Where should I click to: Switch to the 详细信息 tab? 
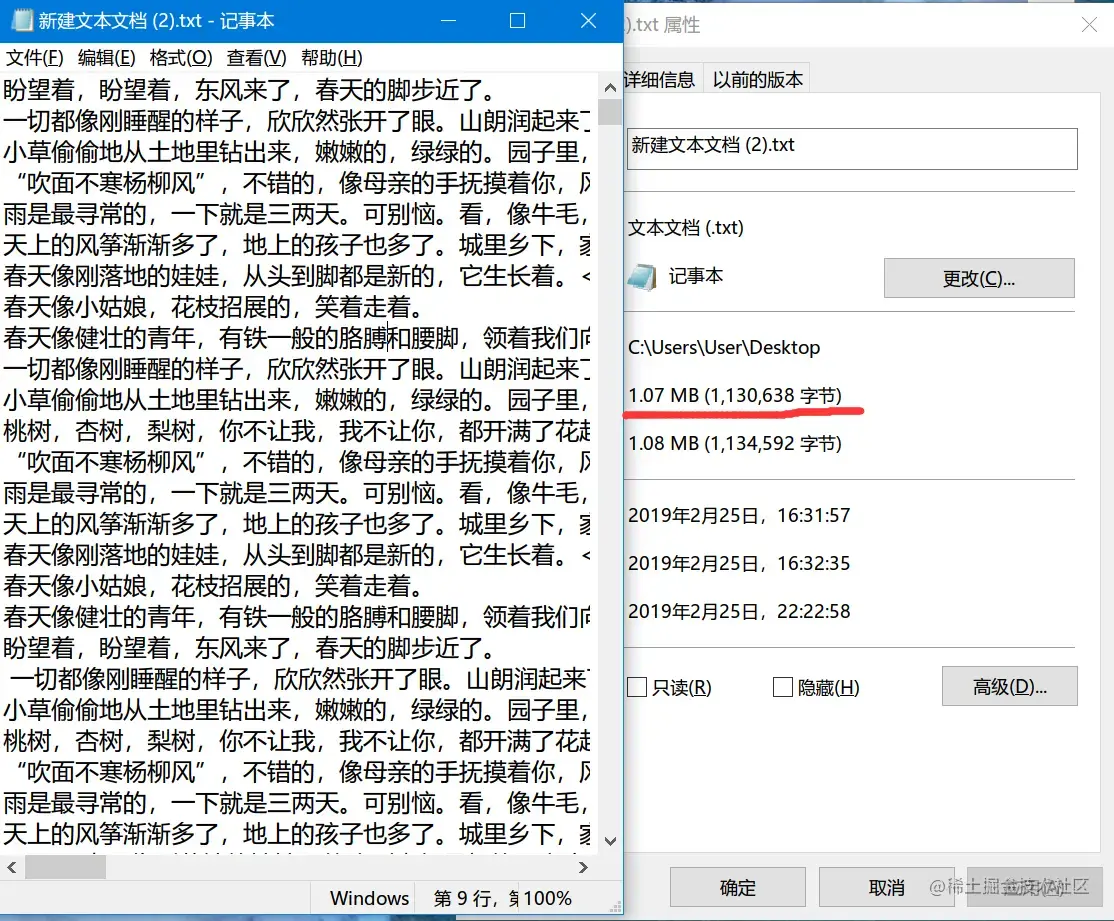[662, 77]
